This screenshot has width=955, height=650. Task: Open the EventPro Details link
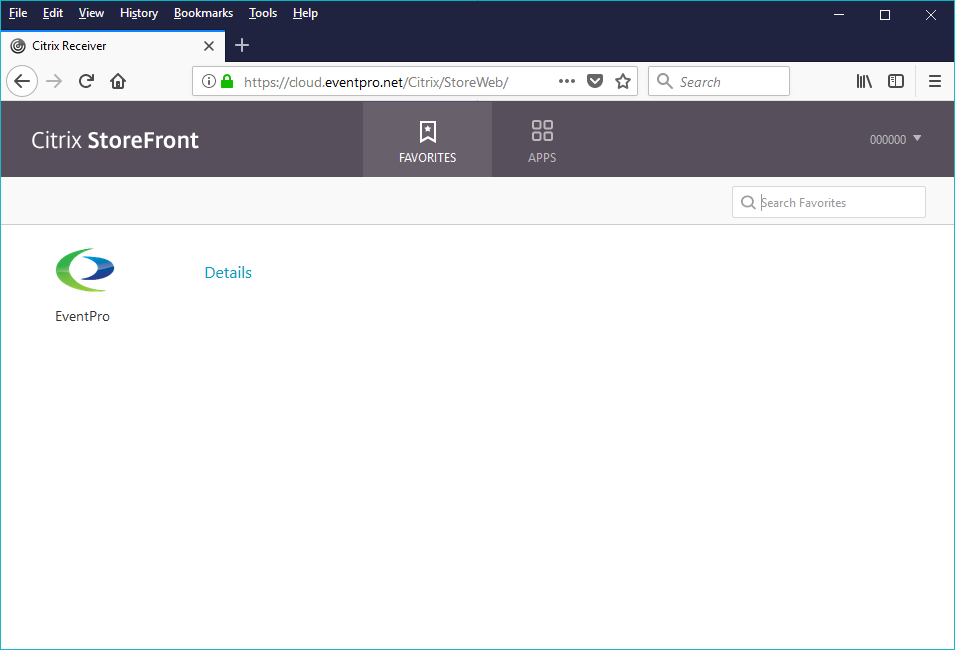click(228, 272)
